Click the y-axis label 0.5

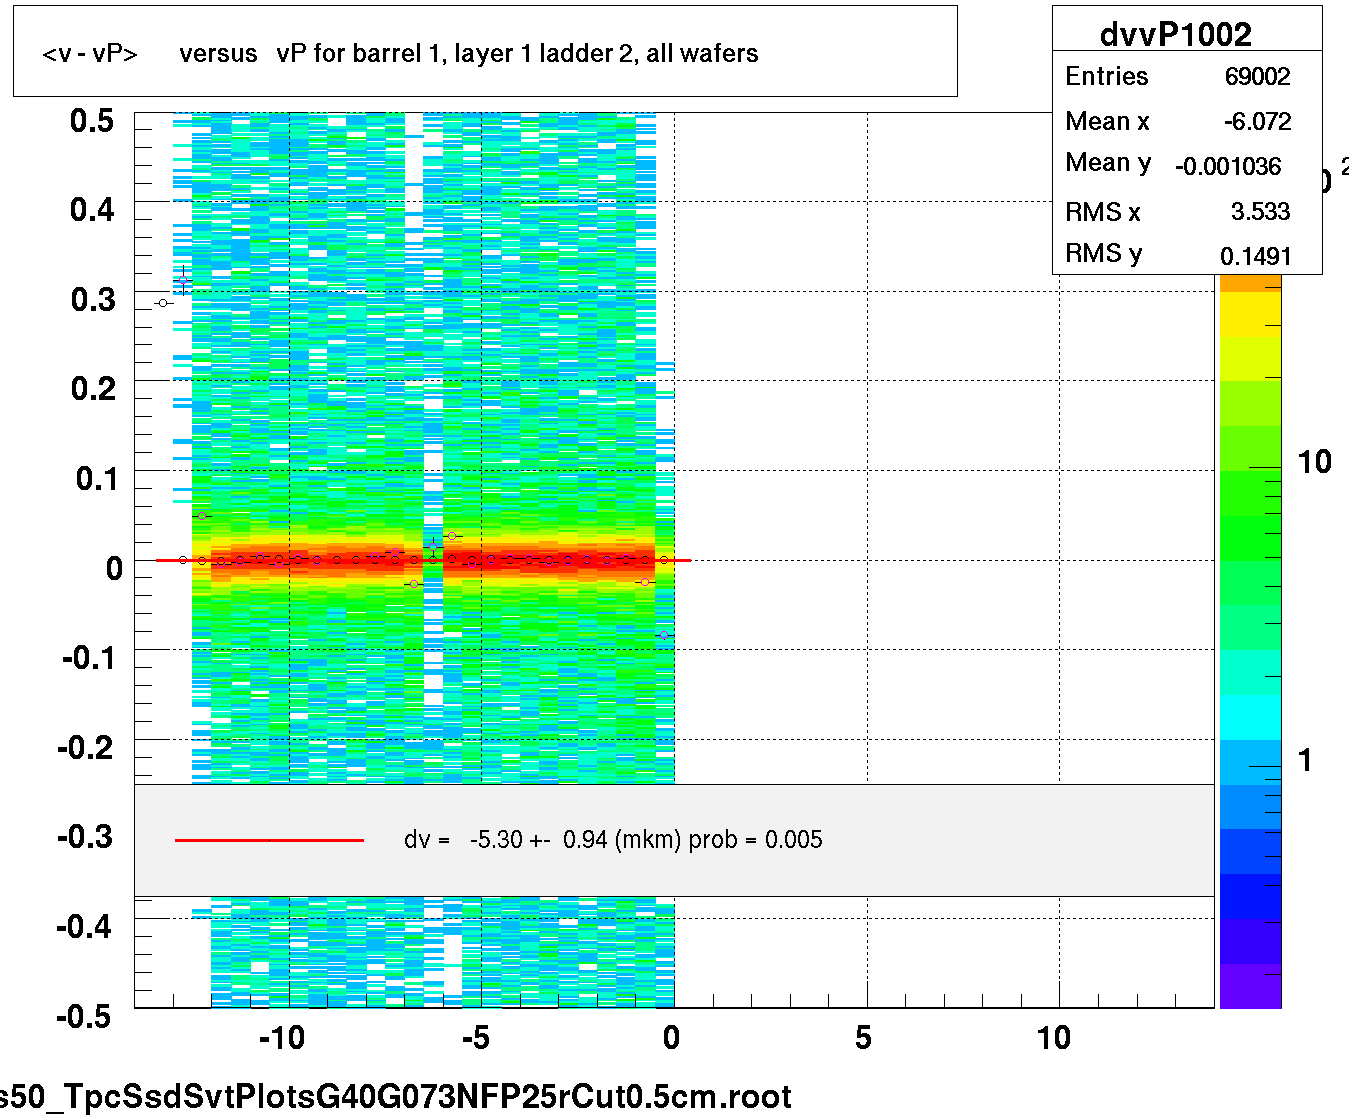[92, 121]
